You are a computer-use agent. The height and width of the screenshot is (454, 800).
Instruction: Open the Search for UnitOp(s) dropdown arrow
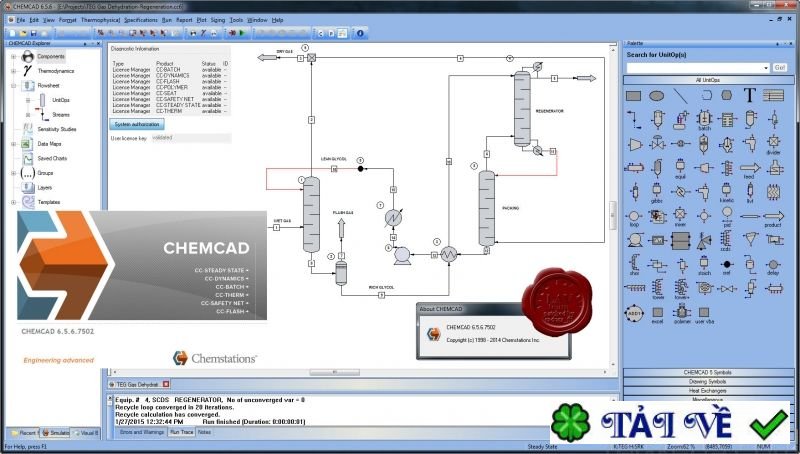point(766,68)
